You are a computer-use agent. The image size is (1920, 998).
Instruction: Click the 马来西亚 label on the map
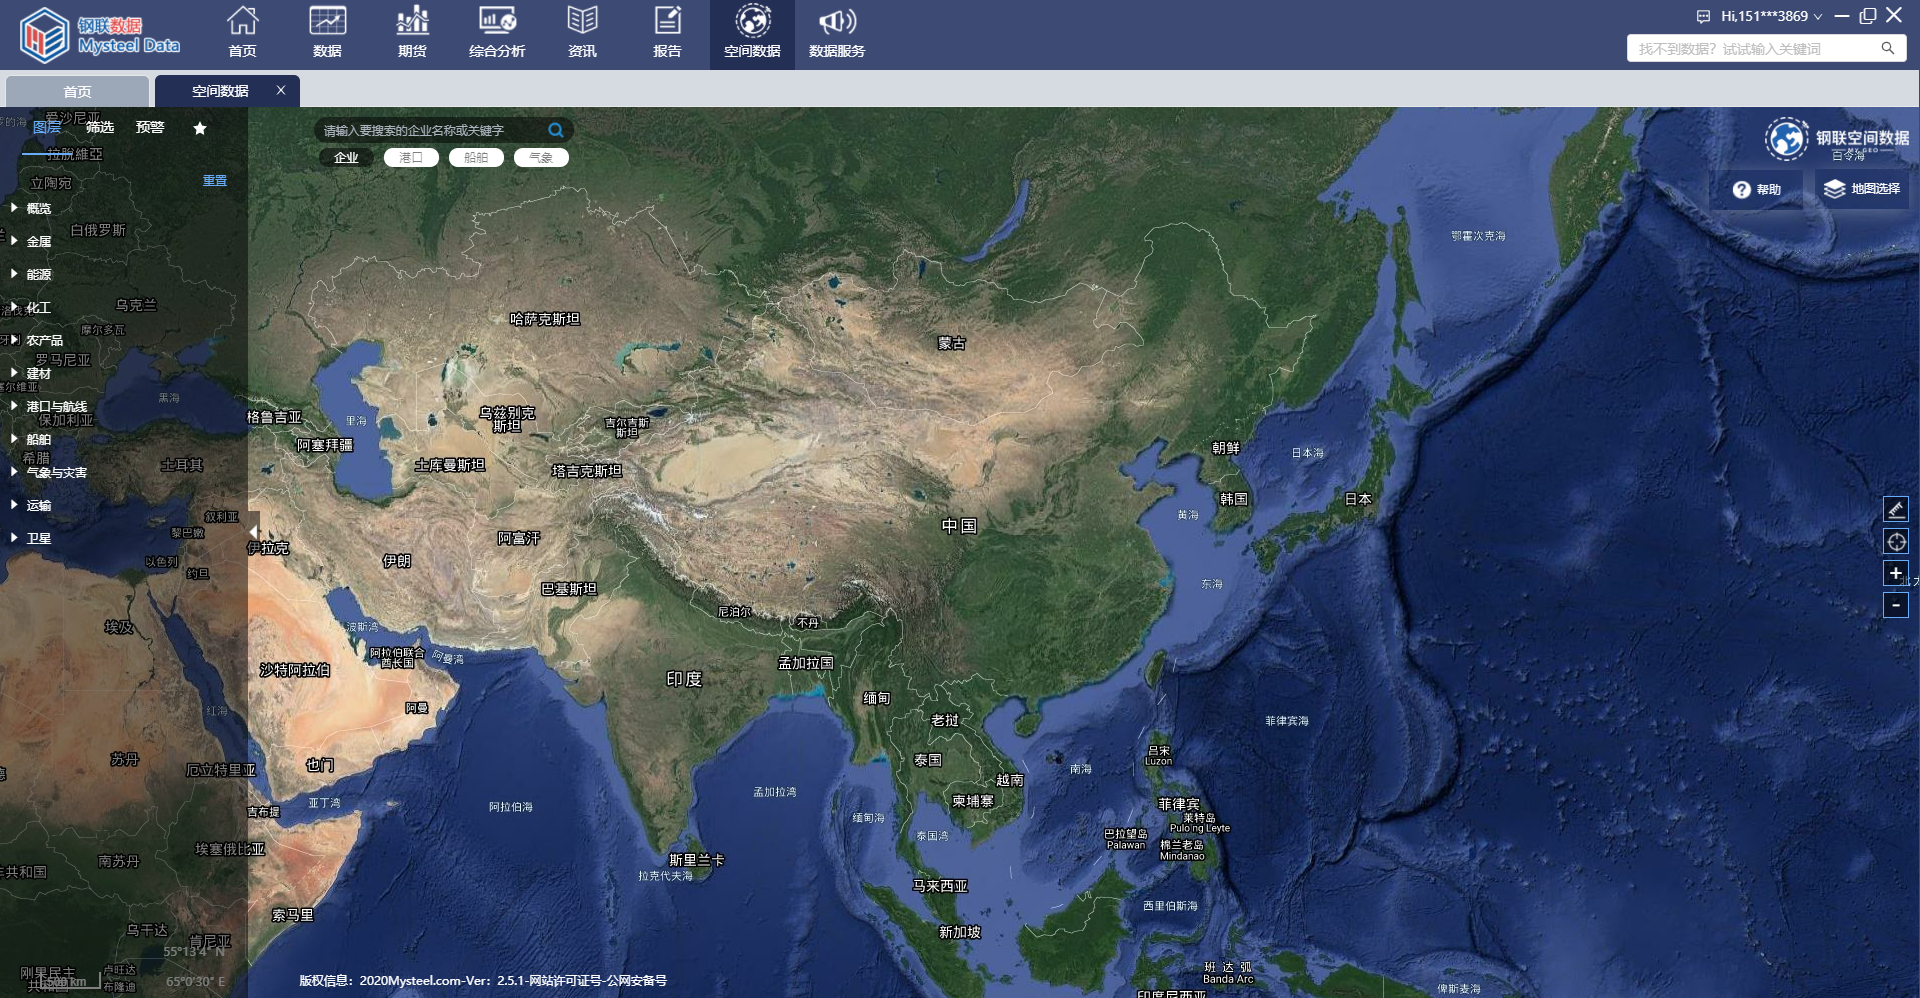tap(940, 886)
